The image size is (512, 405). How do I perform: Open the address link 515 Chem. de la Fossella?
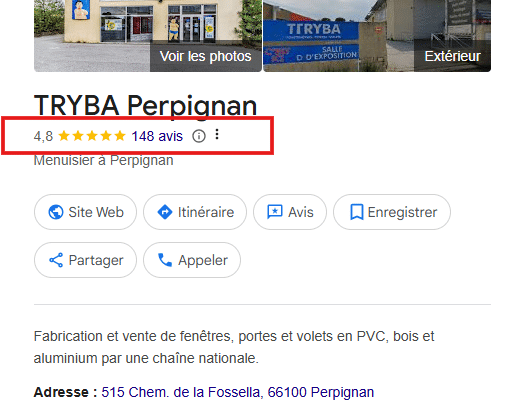[238, 392]
